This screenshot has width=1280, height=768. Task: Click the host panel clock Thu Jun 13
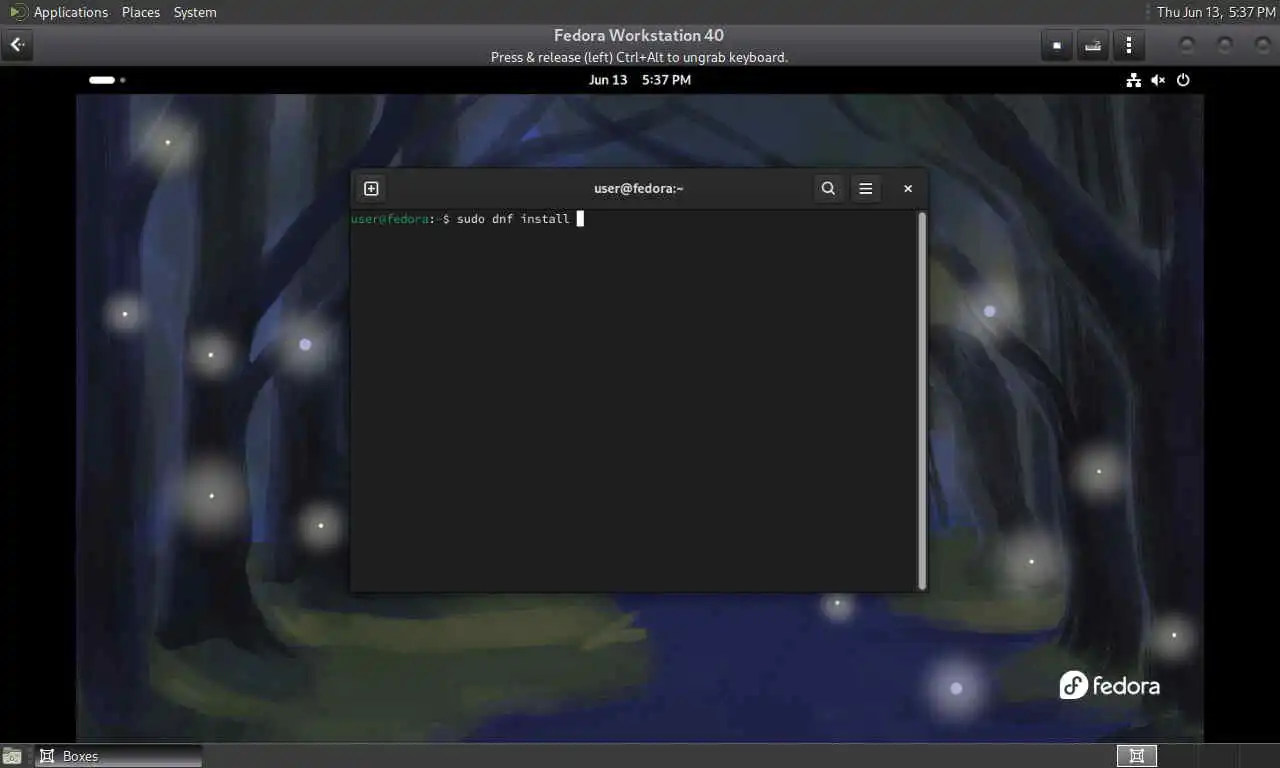[1216, 12]
